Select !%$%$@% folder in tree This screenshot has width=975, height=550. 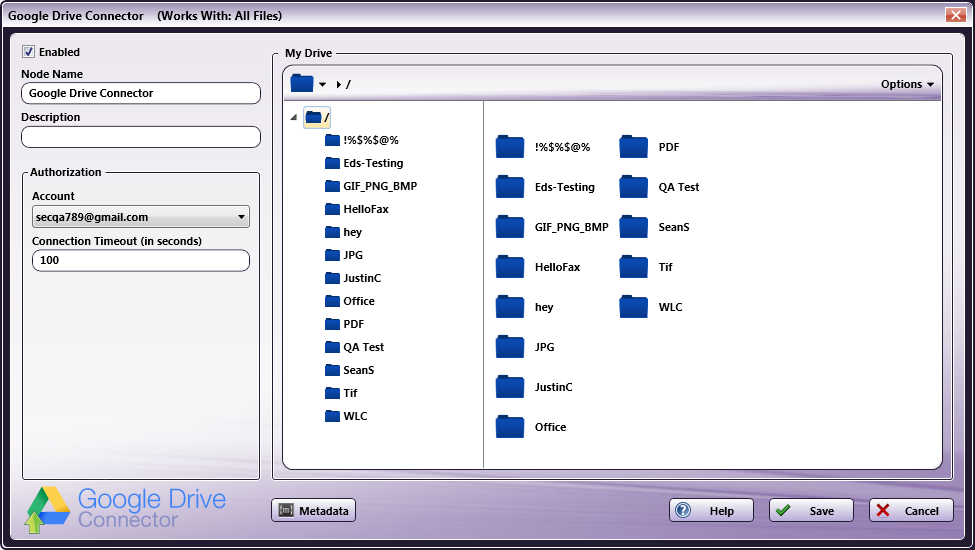pos(361,140)
